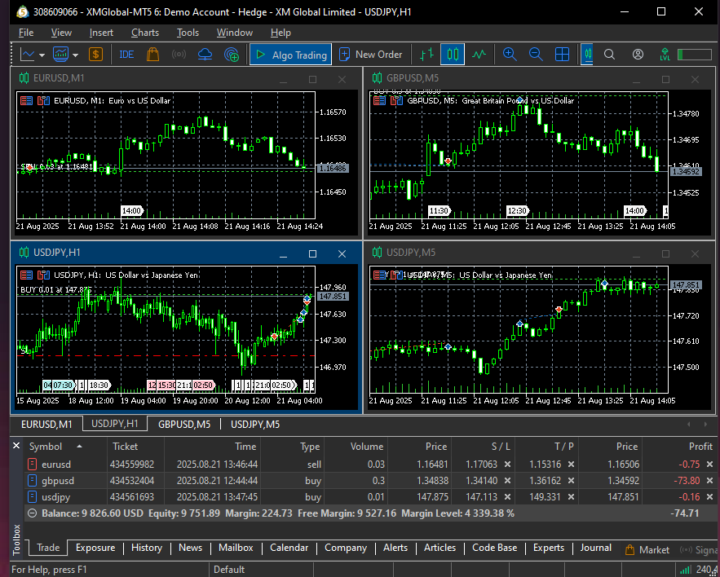Switch chart to bar chart style

(427, 55)
